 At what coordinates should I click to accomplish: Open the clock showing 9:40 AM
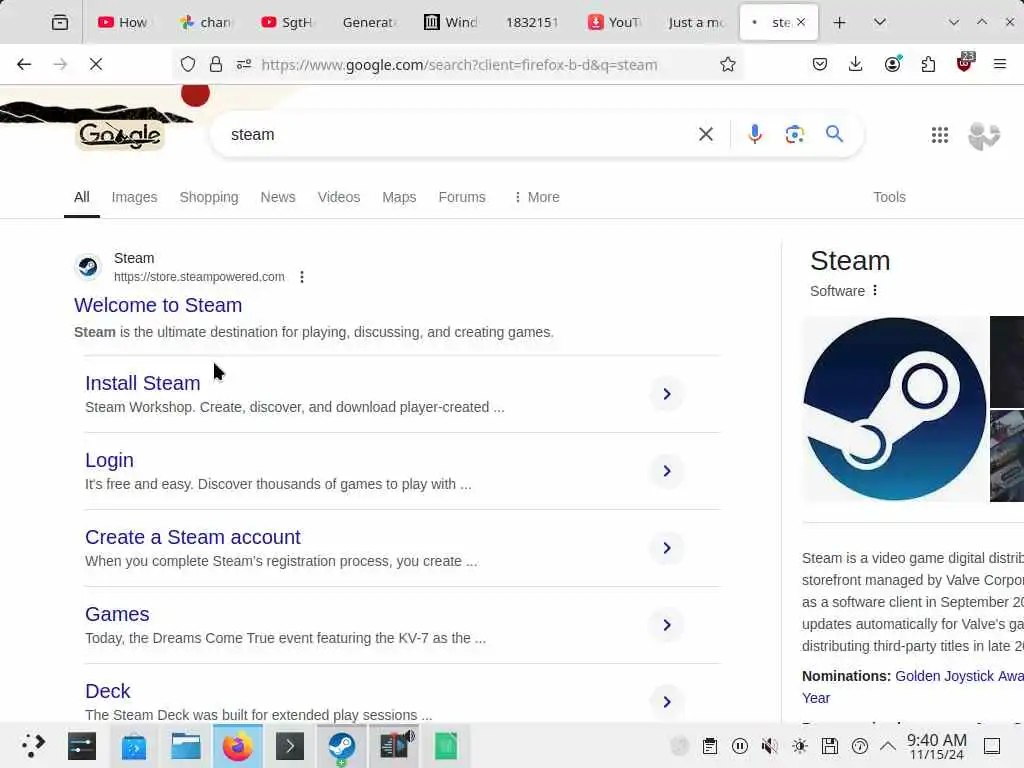point(936,746)
